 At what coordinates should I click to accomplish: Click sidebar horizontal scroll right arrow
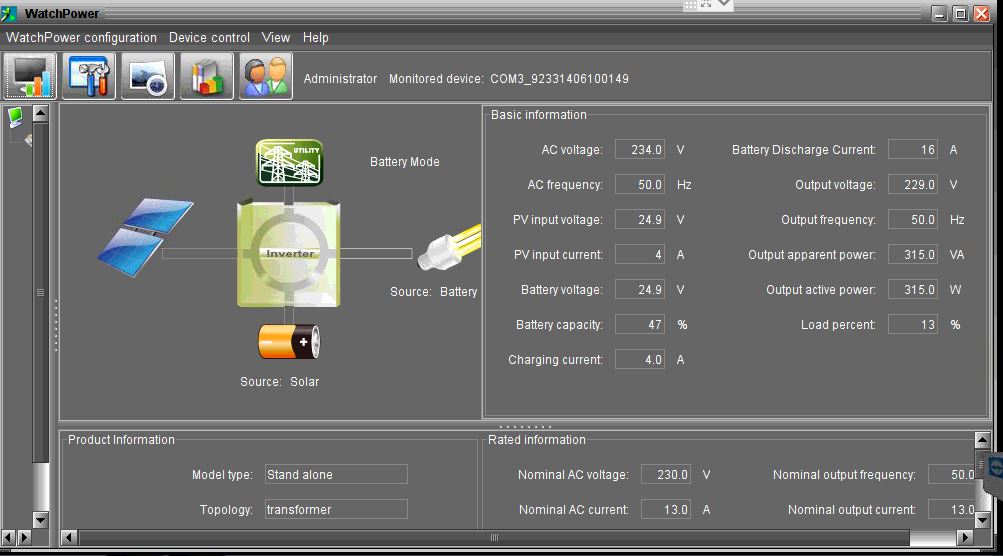coord(24,537)
